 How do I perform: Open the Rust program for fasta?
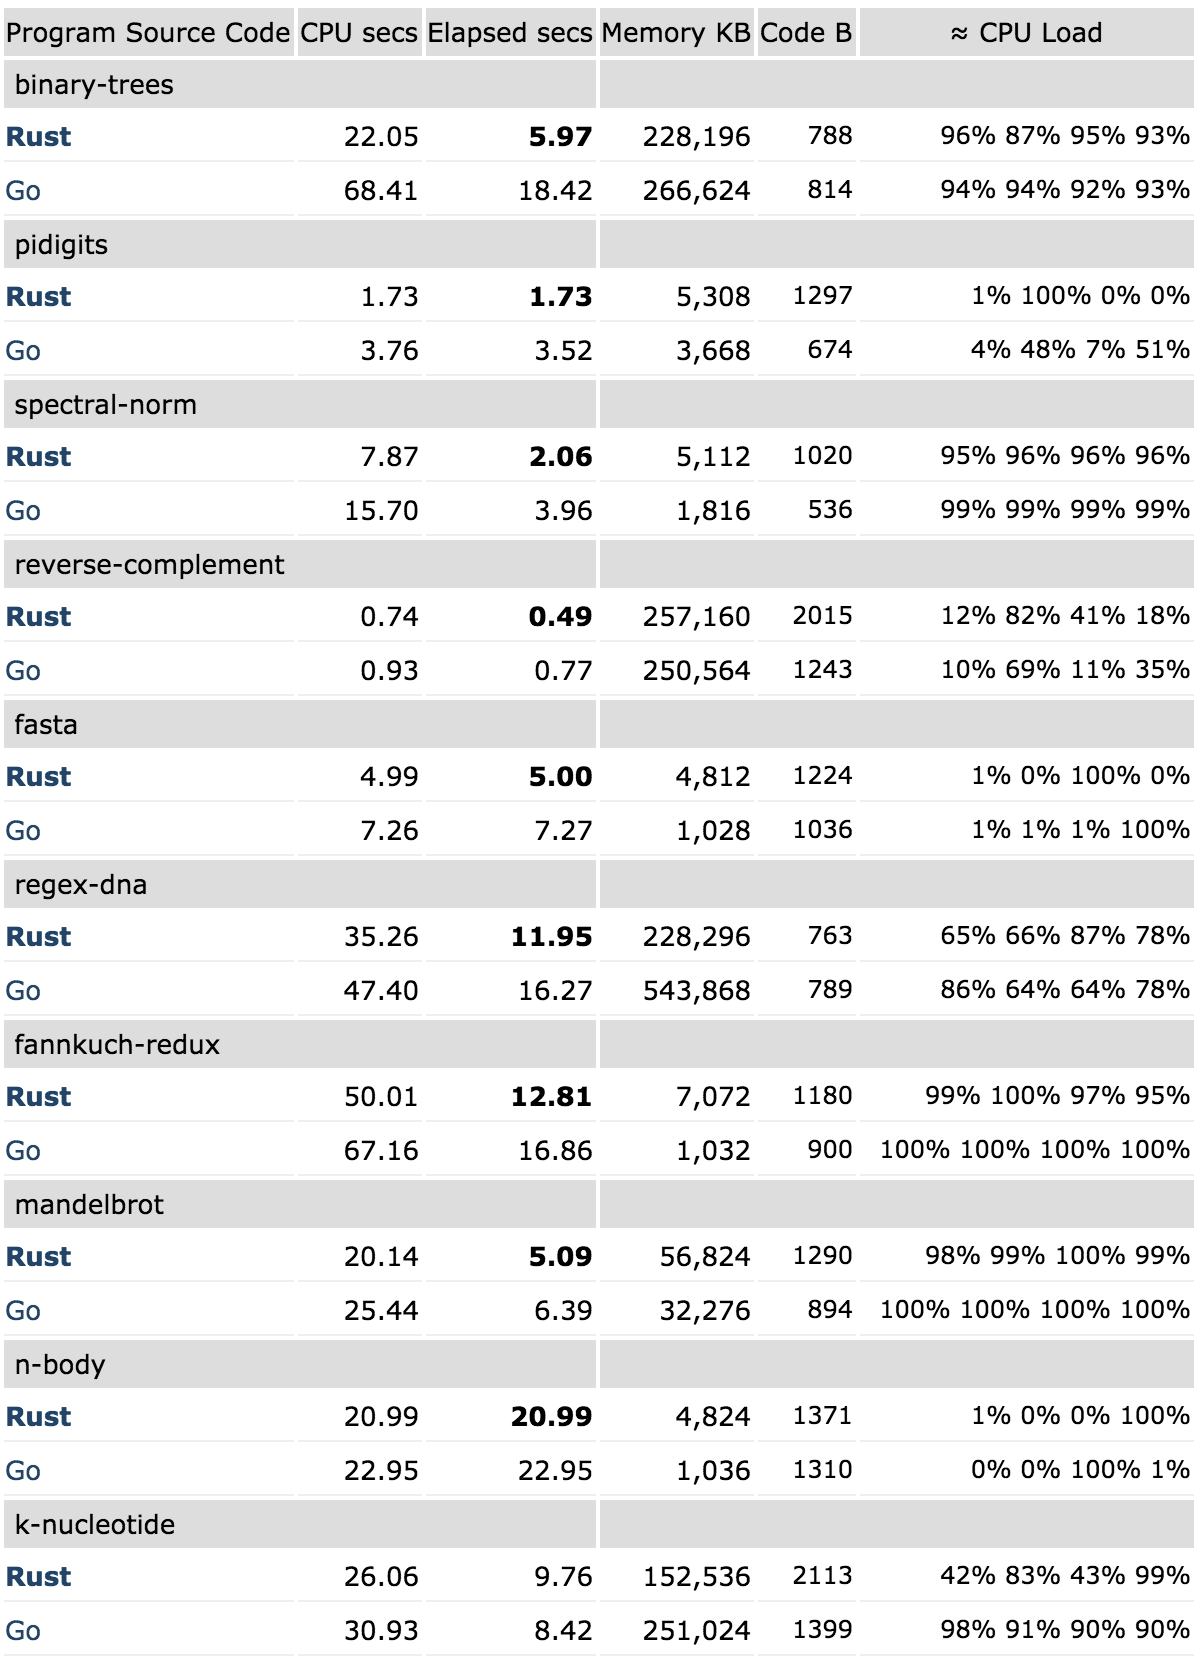coord(38,777)
